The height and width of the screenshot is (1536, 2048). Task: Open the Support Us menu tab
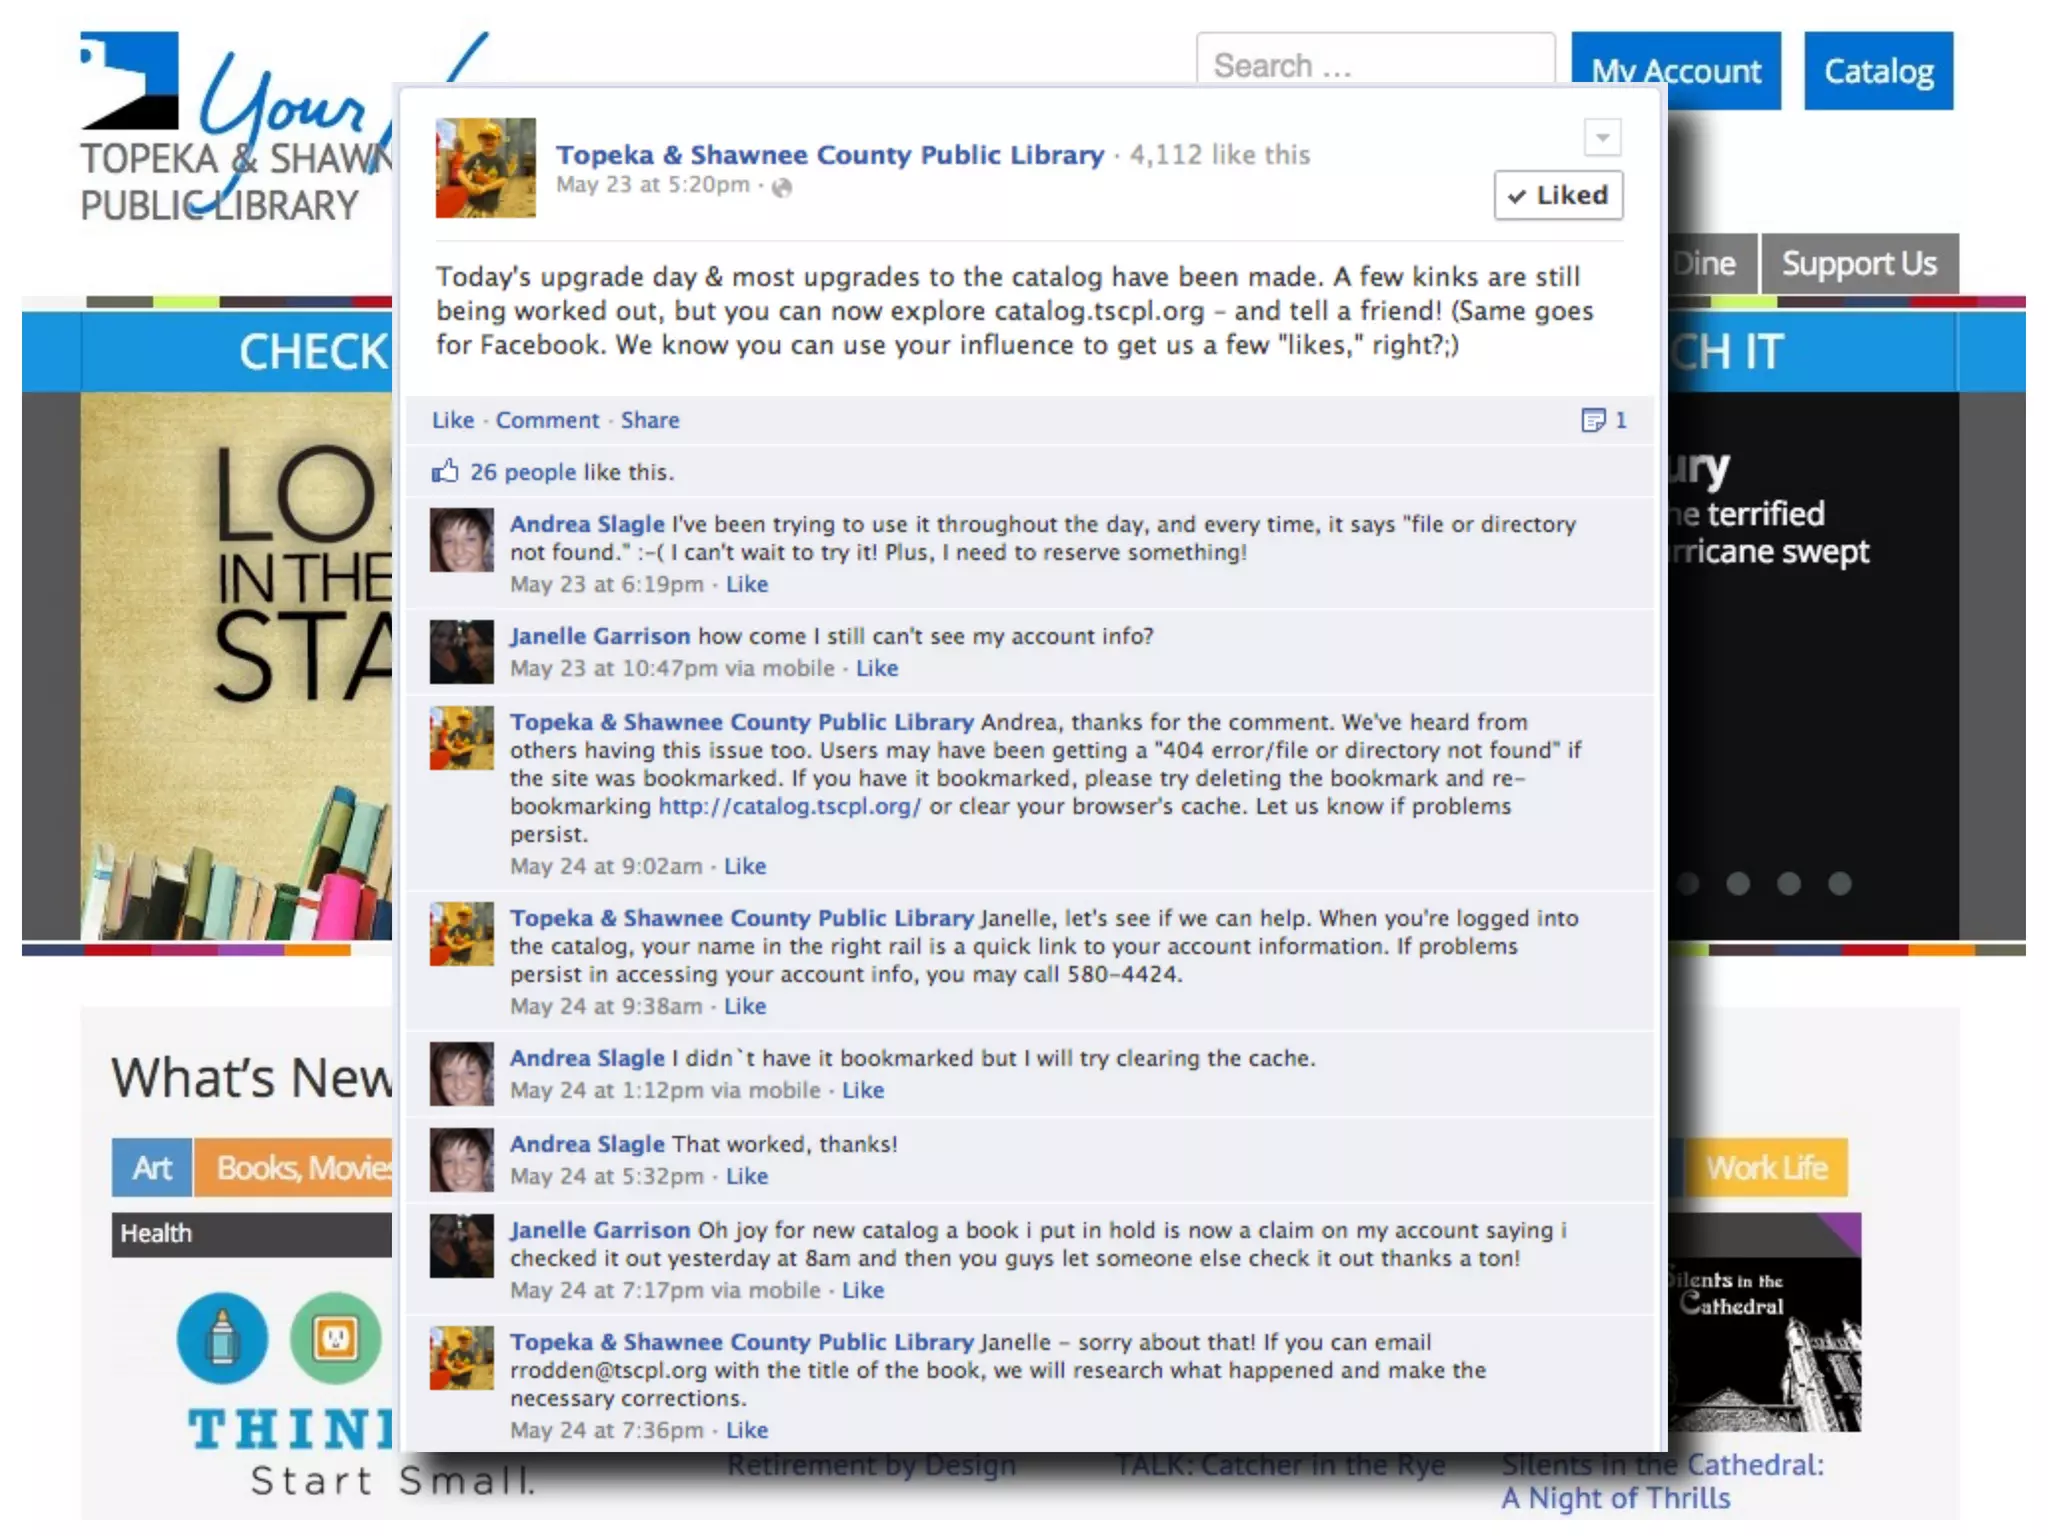tap(1859, 264)
